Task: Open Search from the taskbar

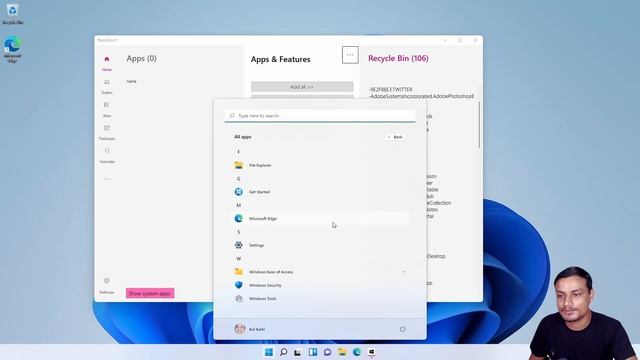Action: (x=283, y=352)
